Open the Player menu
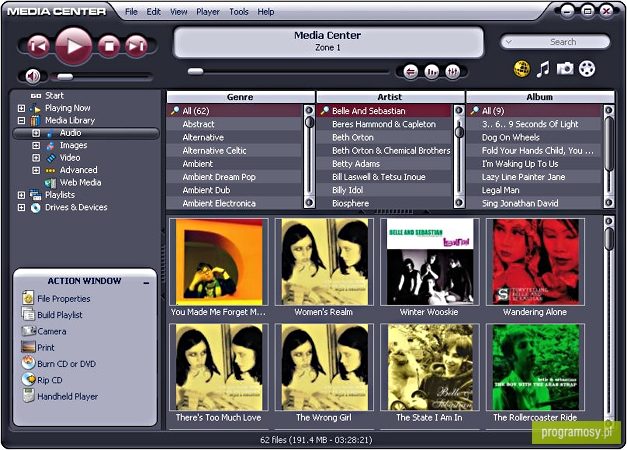This screenshot has width=627, height=450. [x=208, y=12]
